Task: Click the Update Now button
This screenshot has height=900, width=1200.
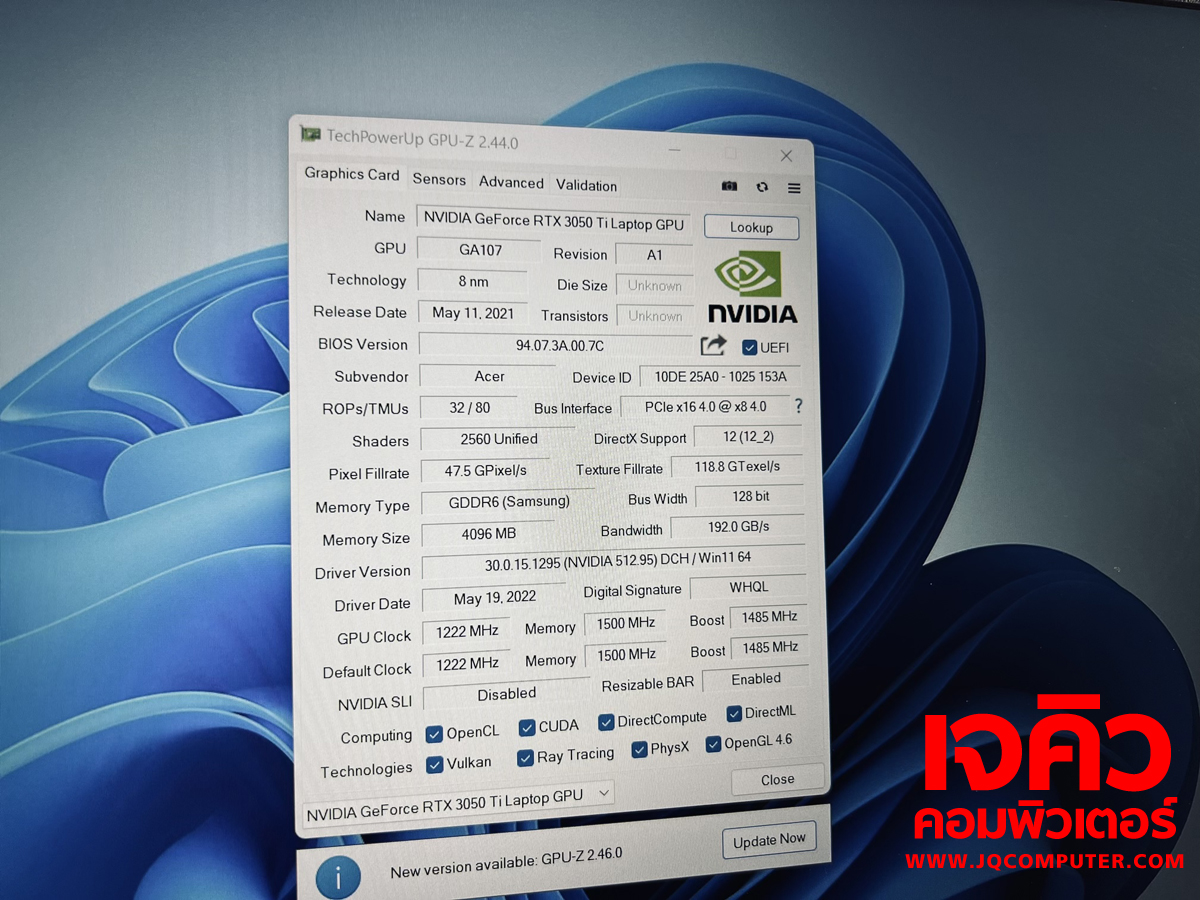Action: [768, 841]
